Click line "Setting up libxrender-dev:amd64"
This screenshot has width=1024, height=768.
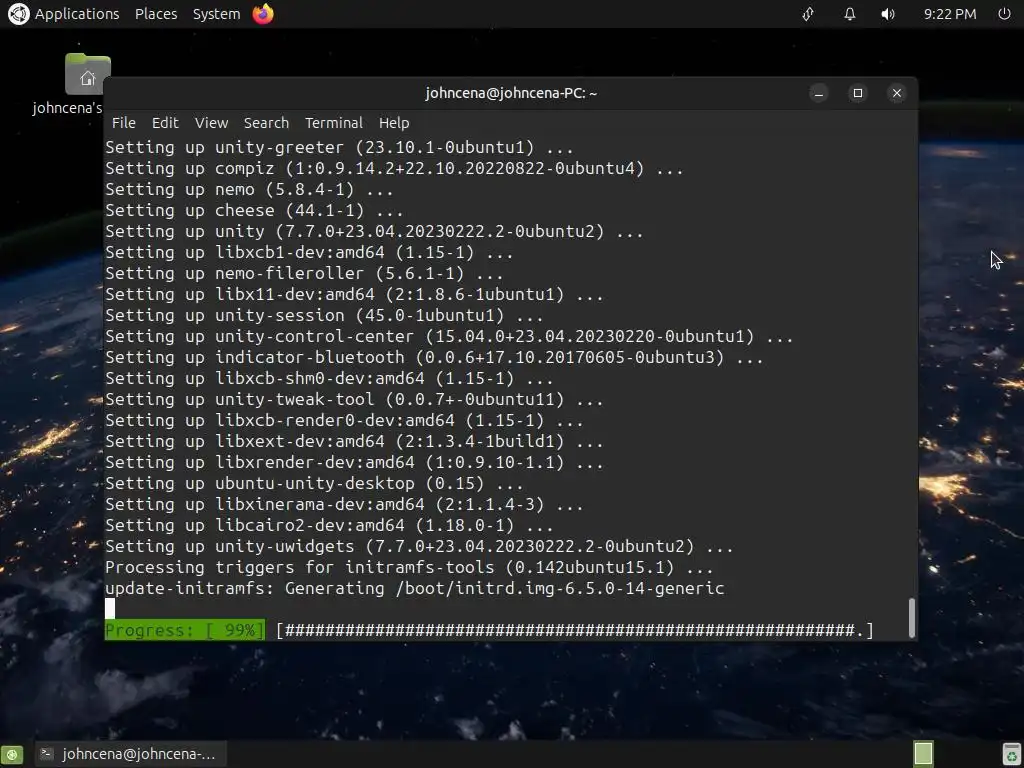[x=355, y=462]
